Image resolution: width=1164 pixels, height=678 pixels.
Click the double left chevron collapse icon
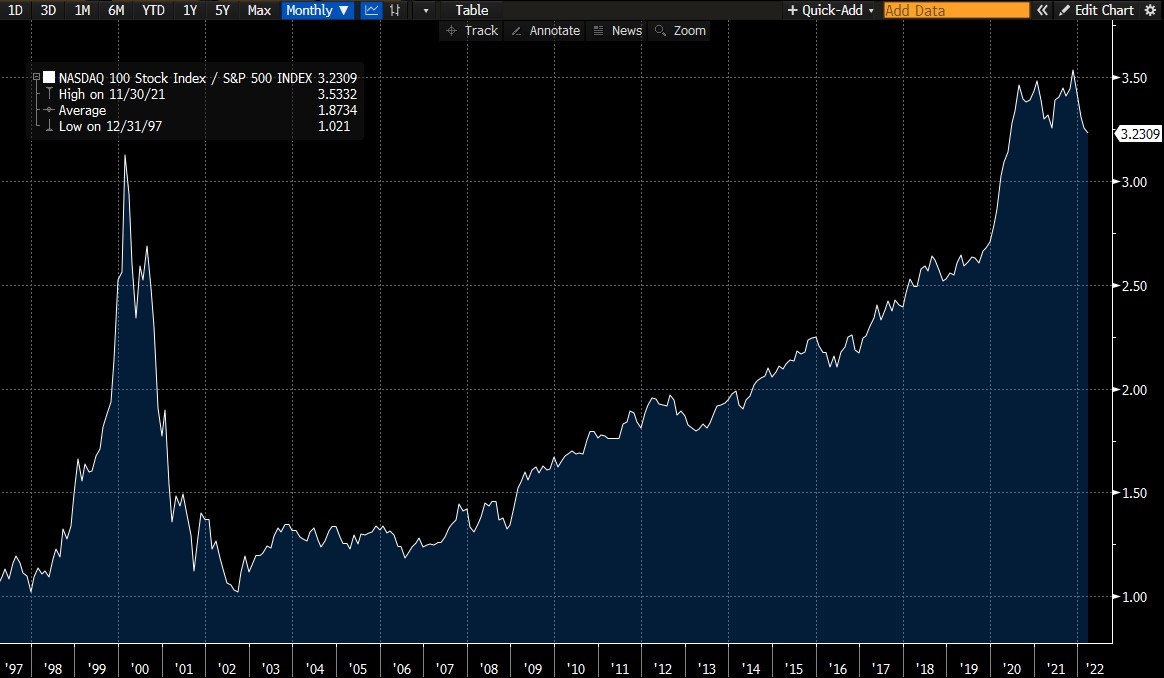[1041, 10]
